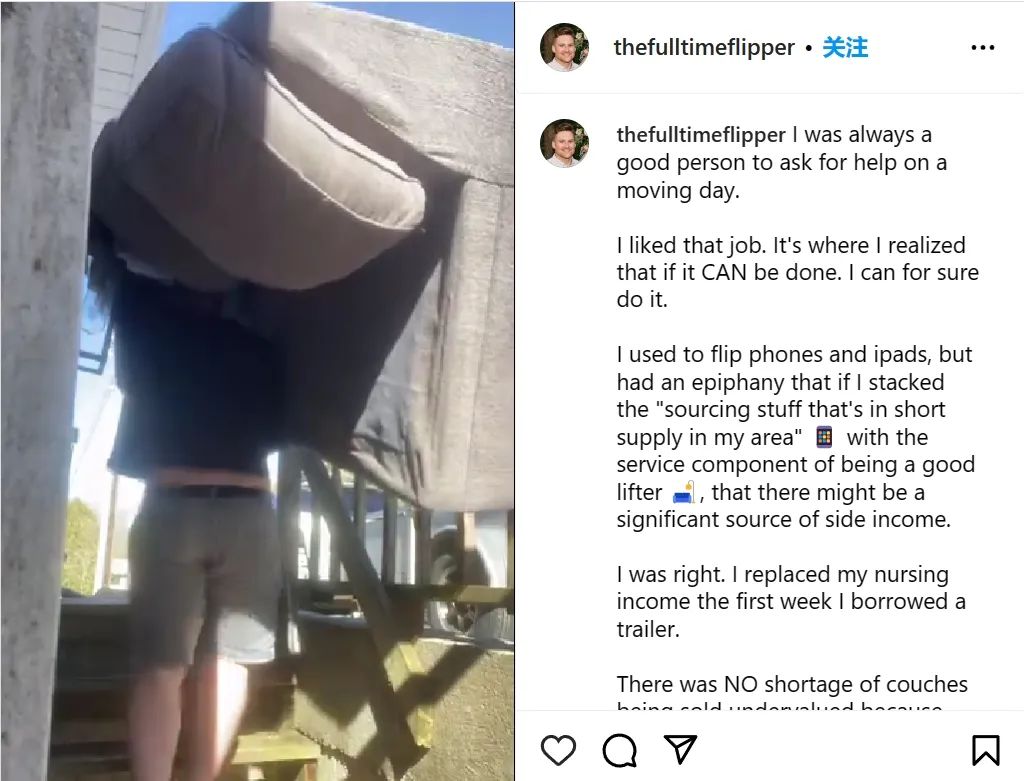Viewport: 1024px width, 781px height.
Task: Follow the account via blue 关注 button
Action: point(845,48)
